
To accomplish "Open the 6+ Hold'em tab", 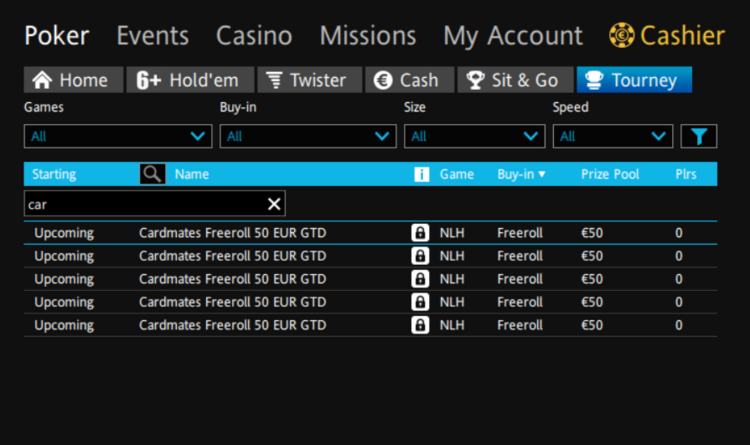I will (x=190, y=80).
